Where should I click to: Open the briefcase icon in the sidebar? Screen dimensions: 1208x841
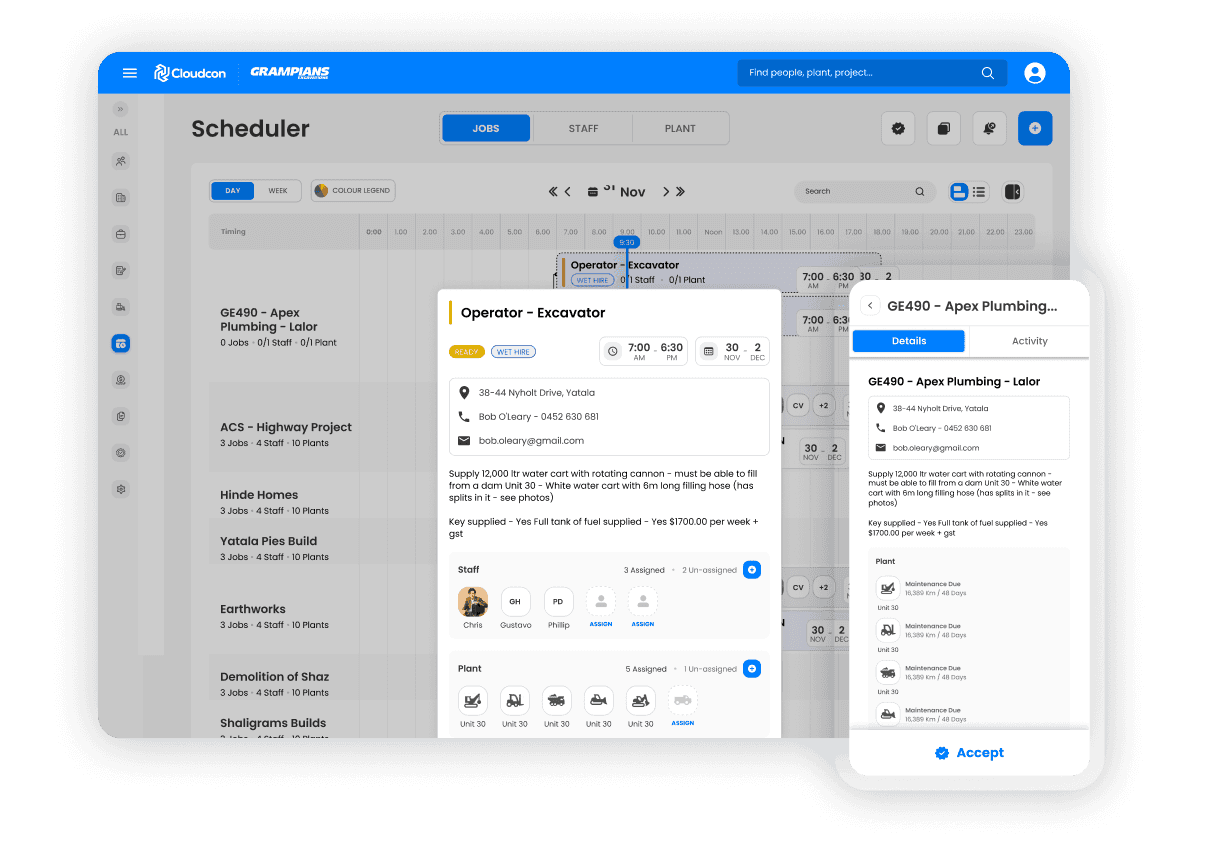tap(121, 234)
